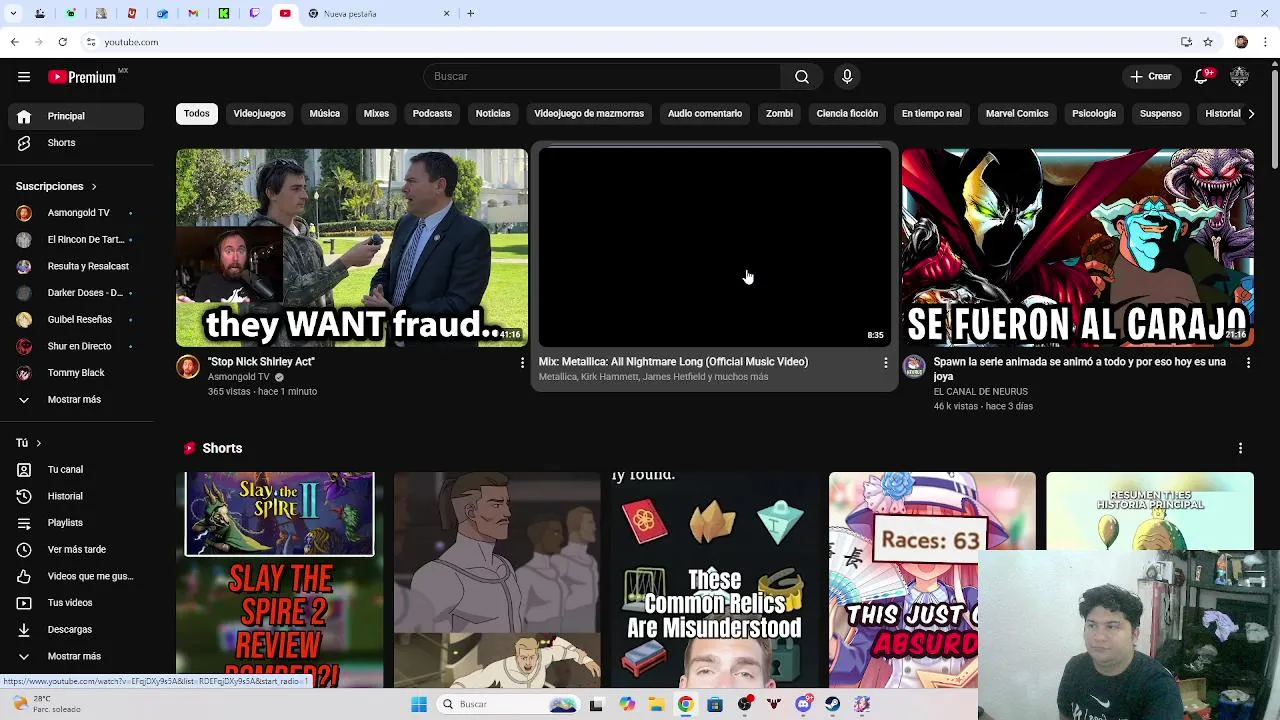
Task: Open options for Spawn video
Action: click(x=1248, y=363)
